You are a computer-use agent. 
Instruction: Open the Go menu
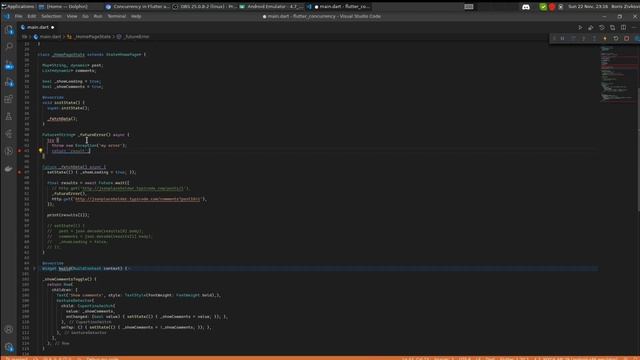85,16
